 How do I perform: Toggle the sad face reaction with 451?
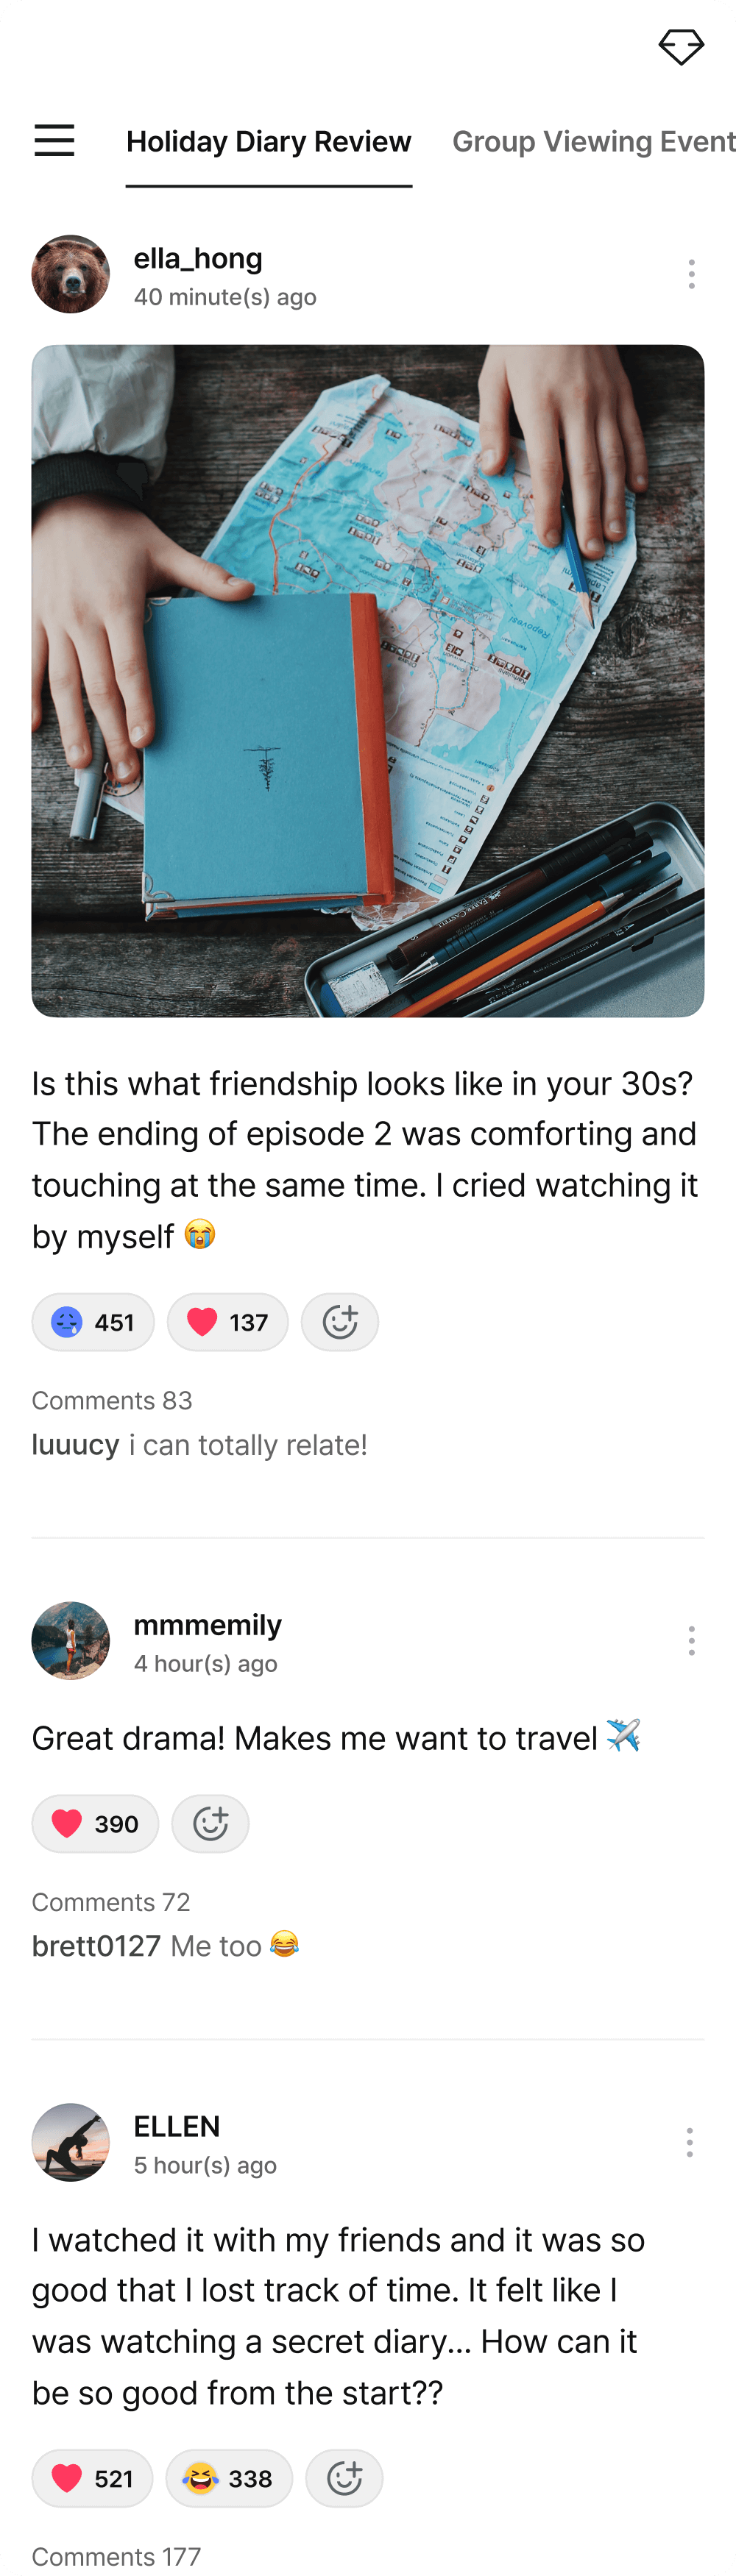click(x=93, y=1322)
